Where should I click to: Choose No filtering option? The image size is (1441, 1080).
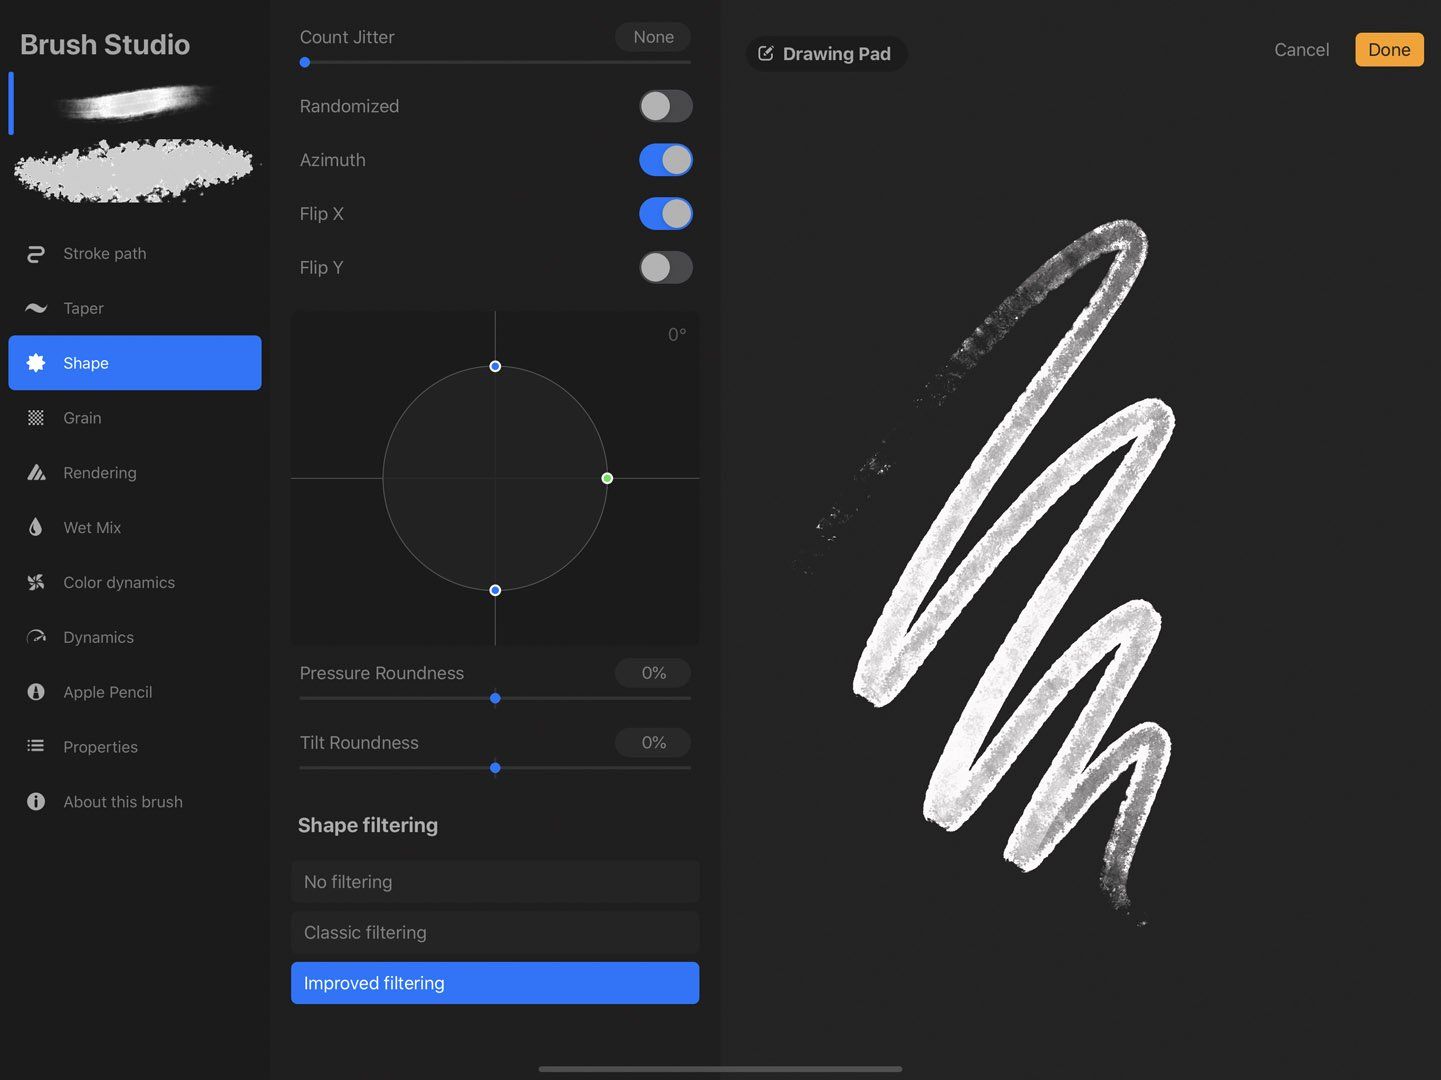pyautogui.click(x=494, y=881)
